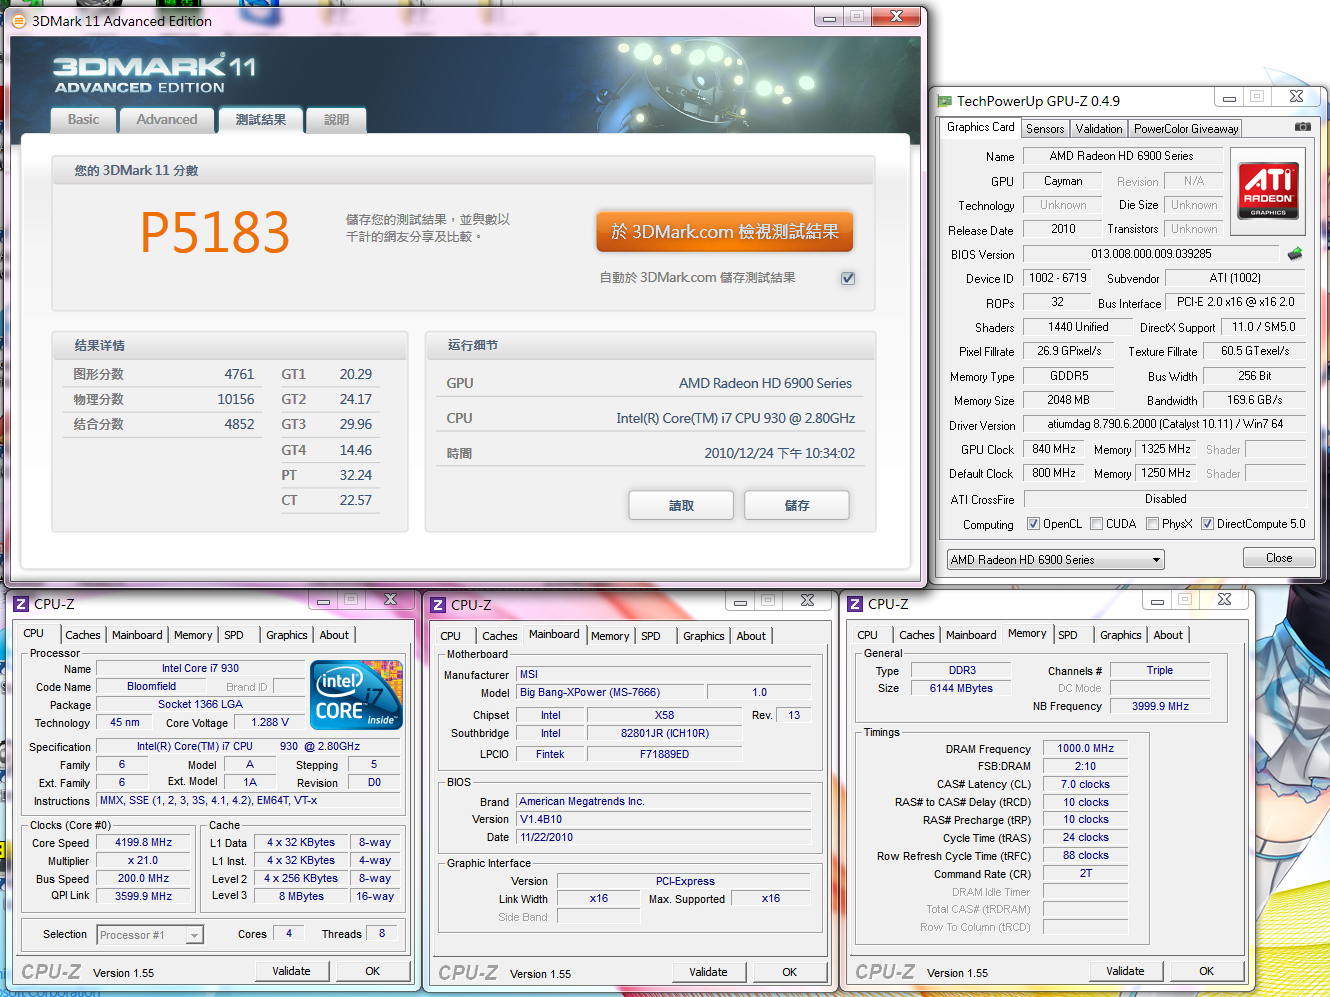Click the Triple channels value in CPU-Z

(x=1160, y=671)
